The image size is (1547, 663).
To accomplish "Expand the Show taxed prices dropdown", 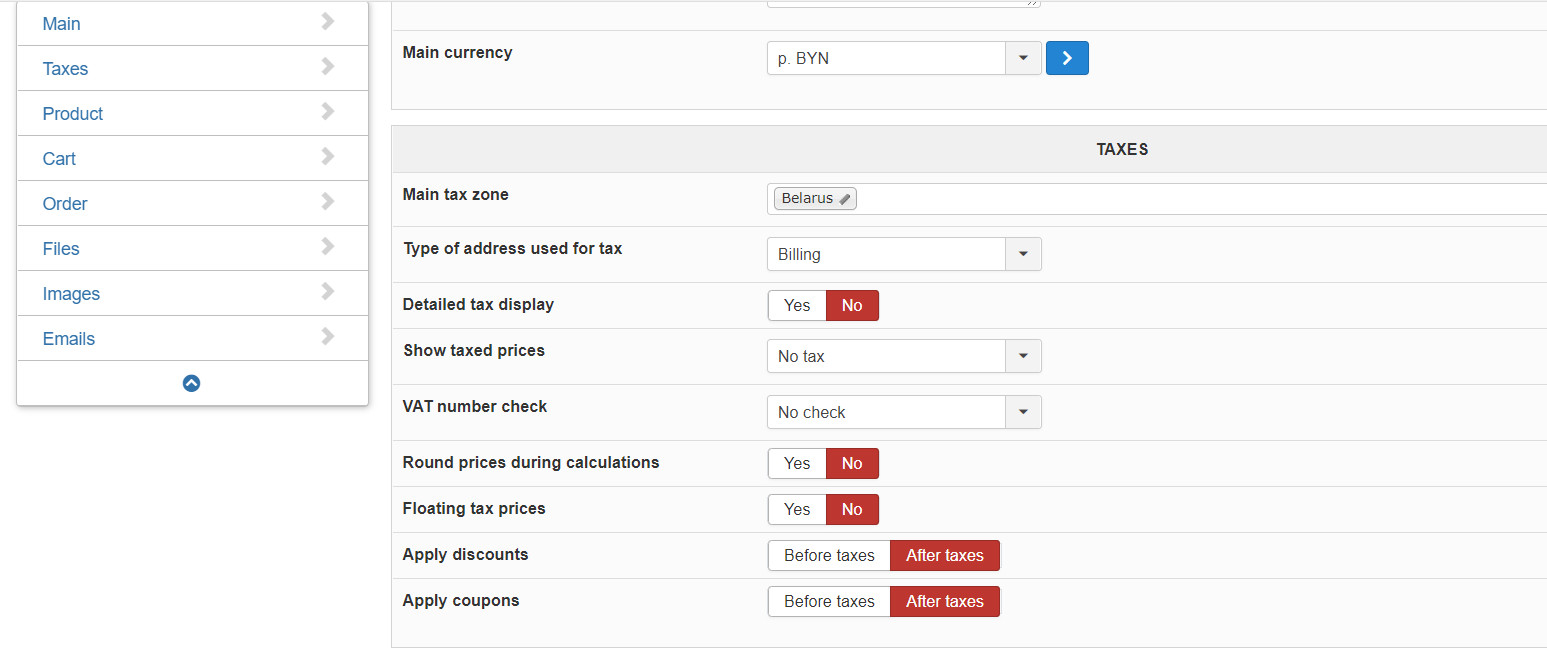I will [1023, 356].
